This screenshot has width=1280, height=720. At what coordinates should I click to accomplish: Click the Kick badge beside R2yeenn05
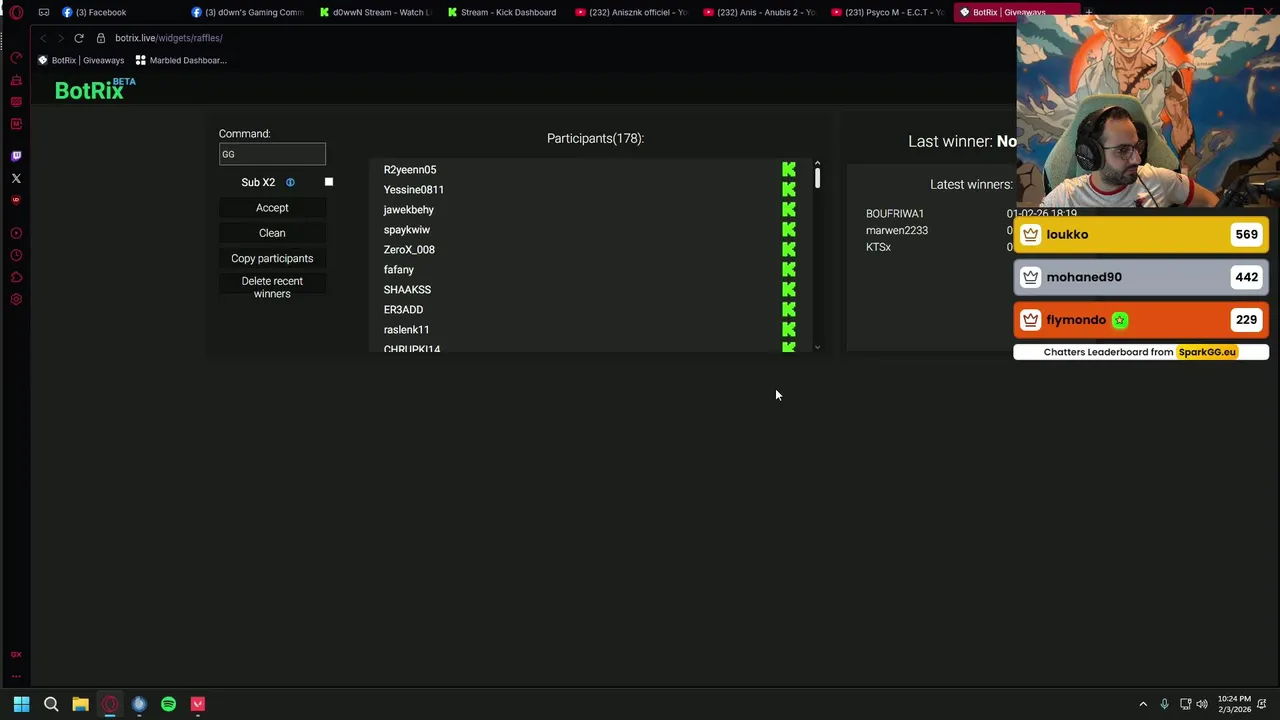click(789, 170)
